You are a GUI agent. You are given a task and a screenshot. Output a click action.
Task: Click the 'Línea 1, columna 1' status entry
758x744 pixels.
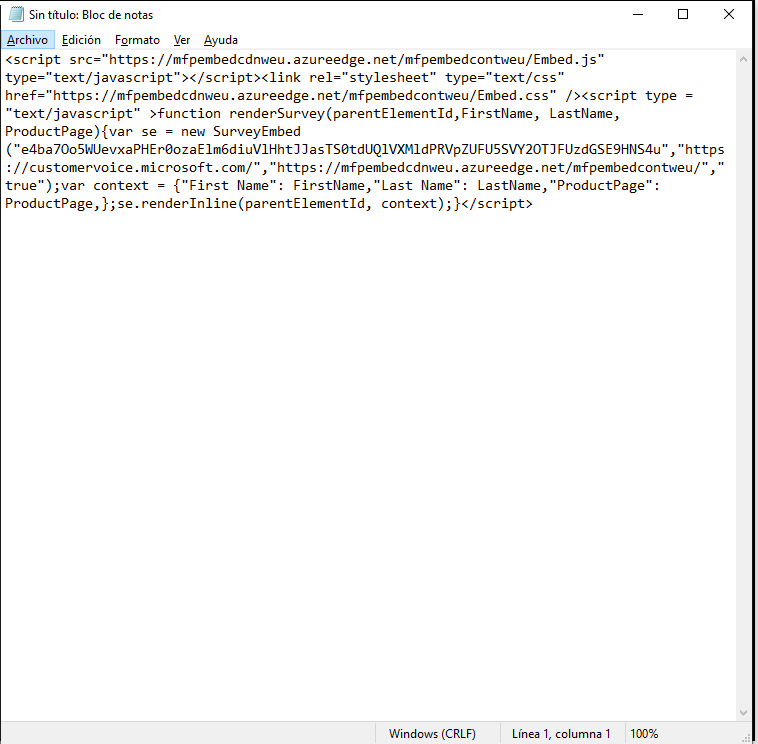tap(561, 734)
